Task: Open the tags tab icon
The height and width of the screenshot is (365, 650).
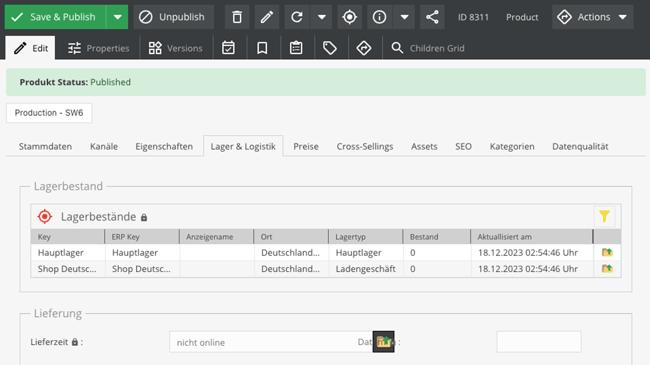Action: pos(330,48)
